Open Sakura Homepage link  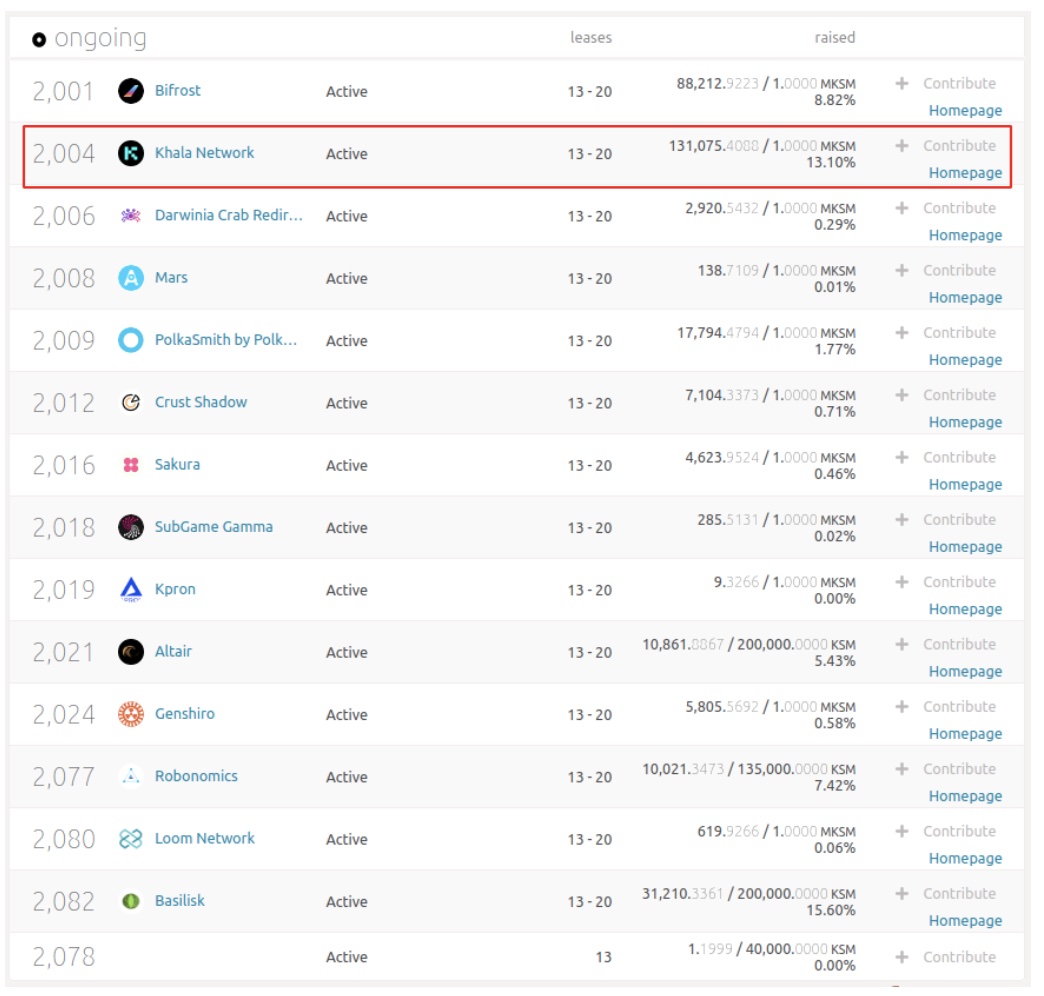tap(965, 484)
